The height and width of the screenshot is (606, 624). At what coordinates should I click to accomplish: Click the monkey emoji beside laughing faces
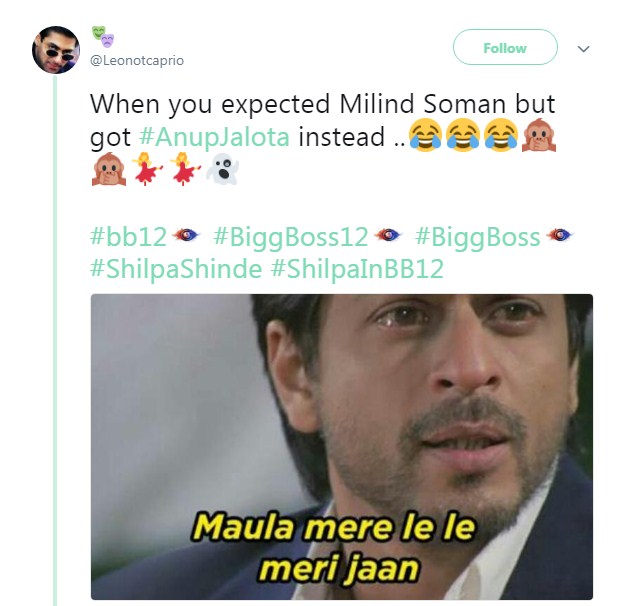pos(539,135)
